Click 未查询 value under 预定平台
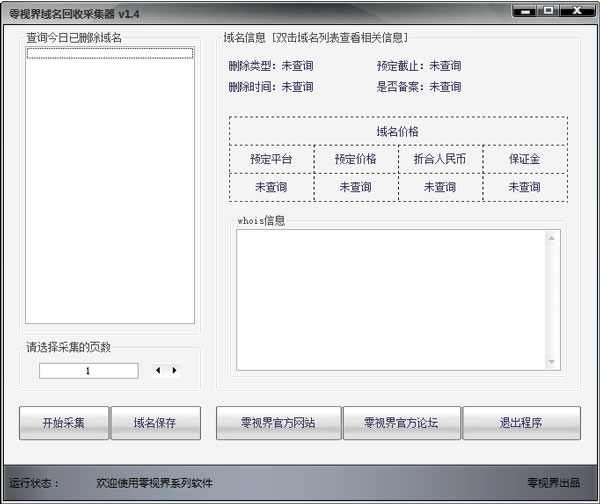Image resolution: width=600 pixels, height=504 pixels. [271, 187]
